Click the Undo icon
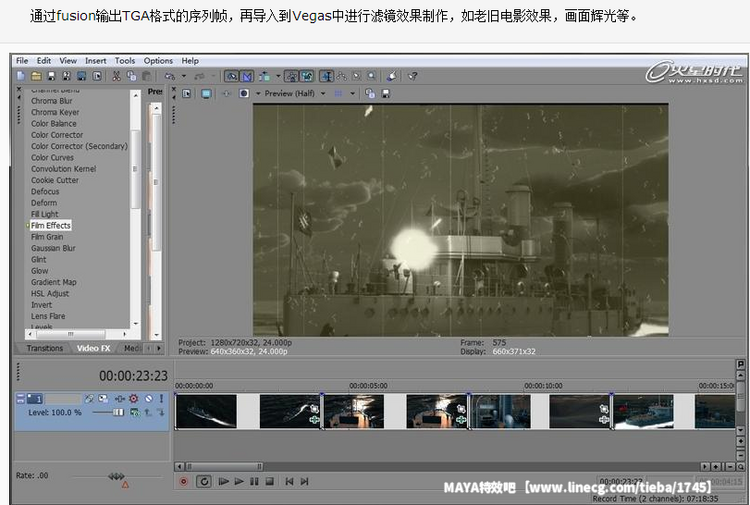 [169, 76]
